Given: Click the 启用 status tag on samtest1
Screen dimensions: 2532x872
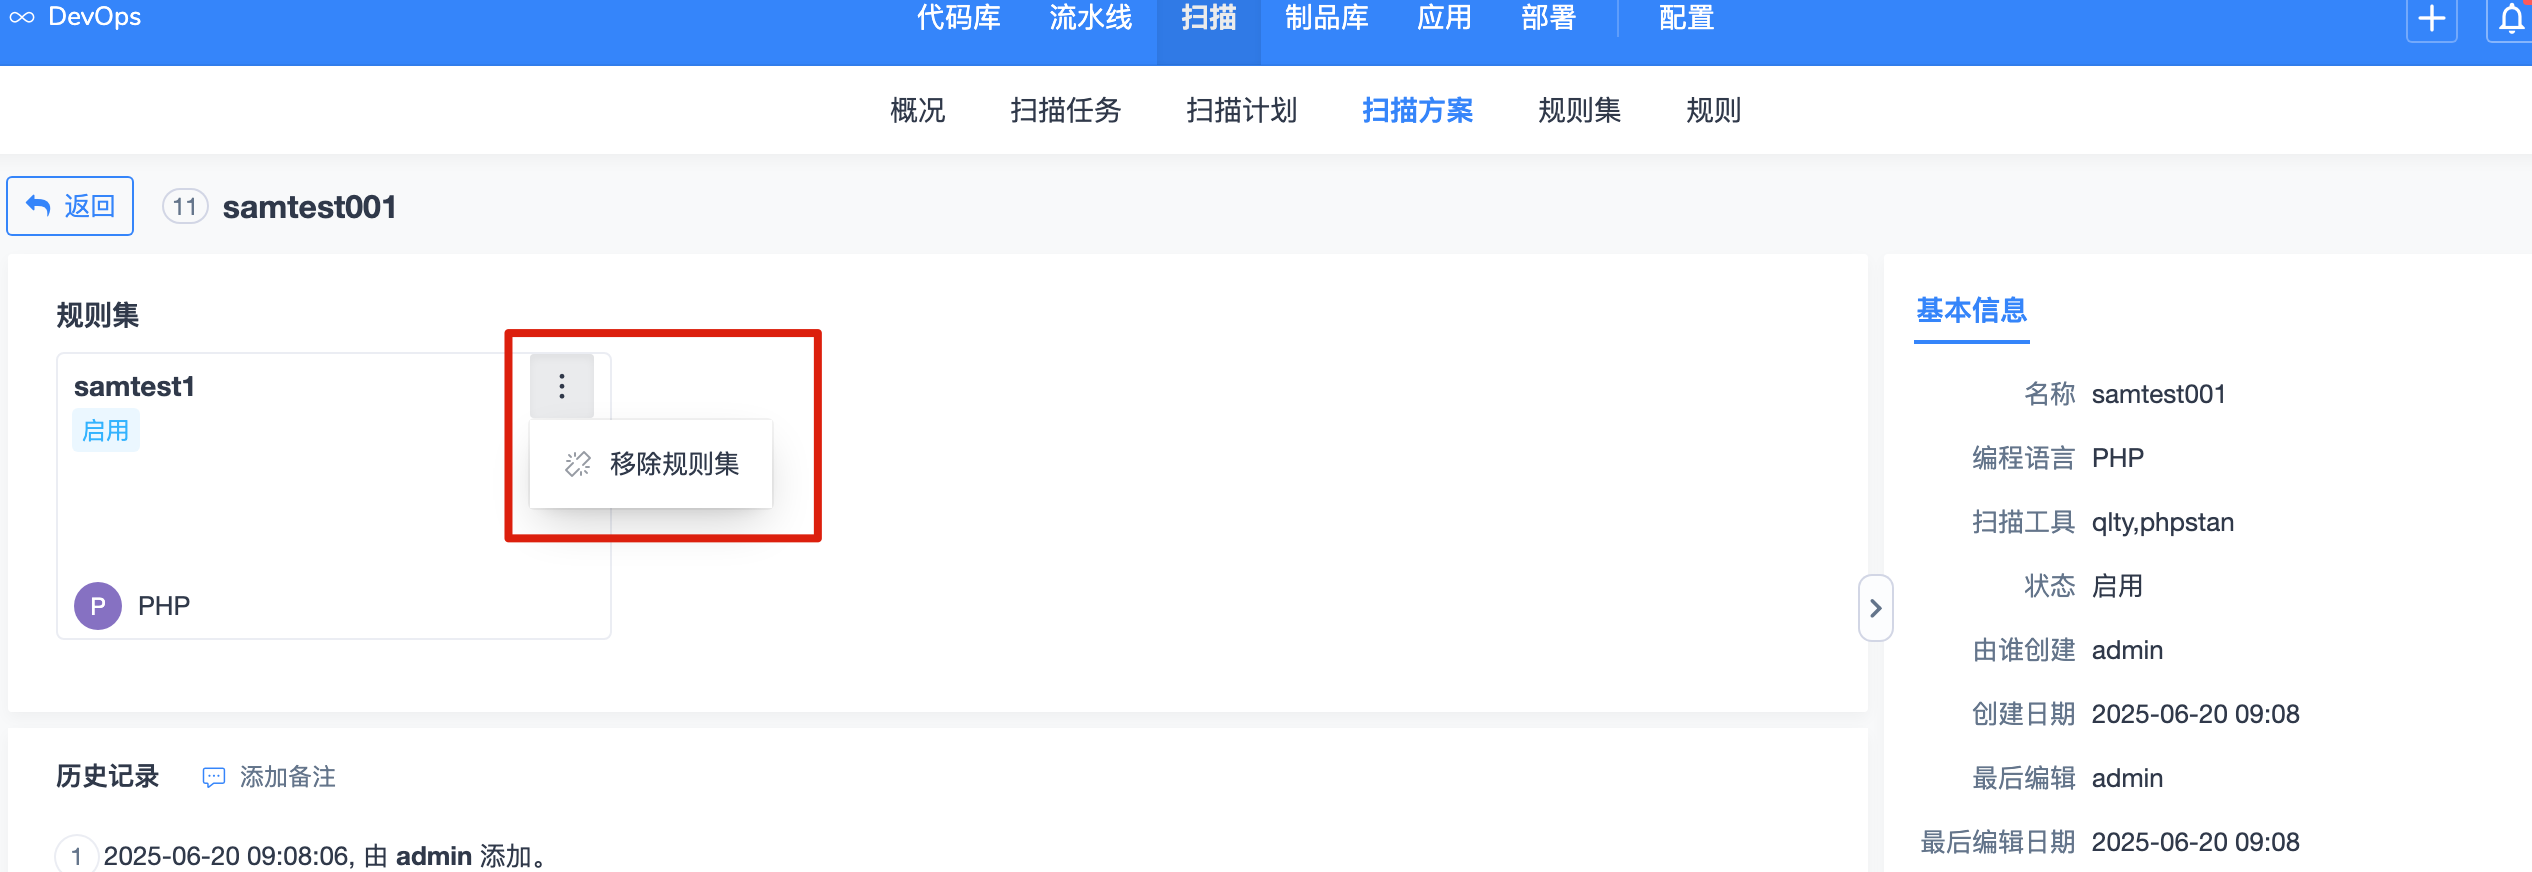Looking at the screenshot, I should 106,431.
